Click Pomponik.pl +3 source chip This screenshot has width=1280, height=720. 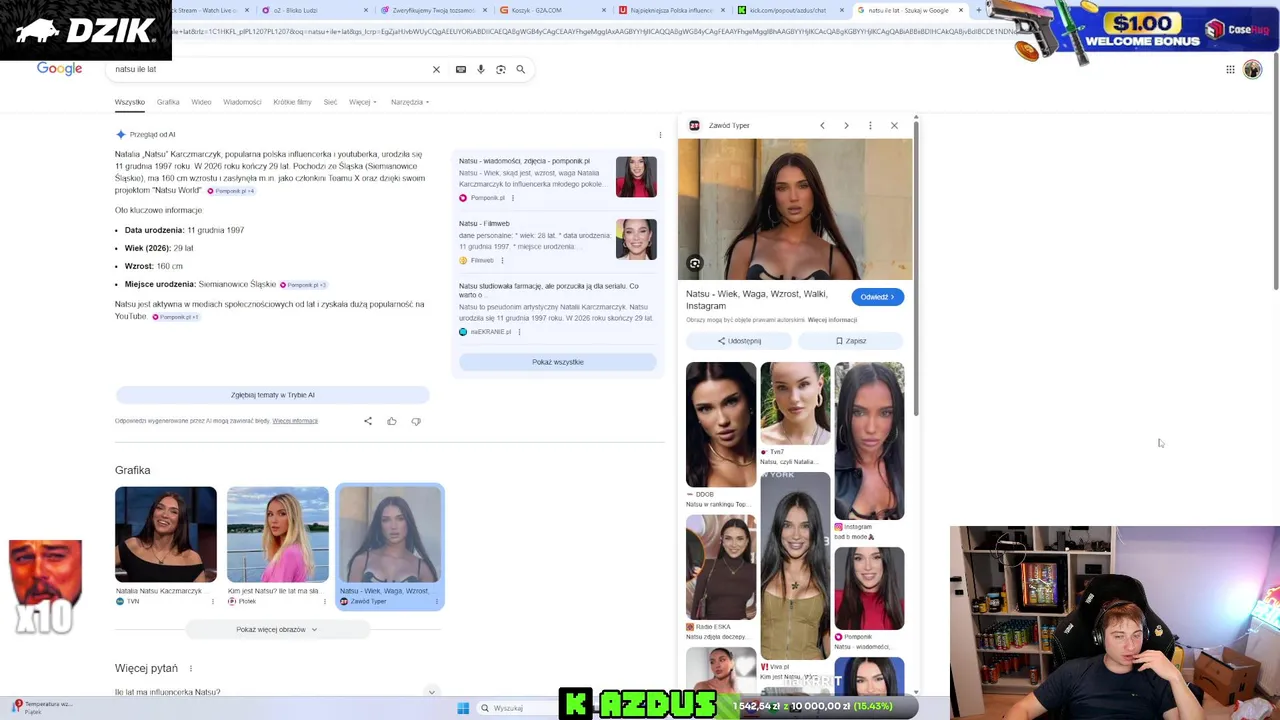pyautogui.click(x=303, y=285)
